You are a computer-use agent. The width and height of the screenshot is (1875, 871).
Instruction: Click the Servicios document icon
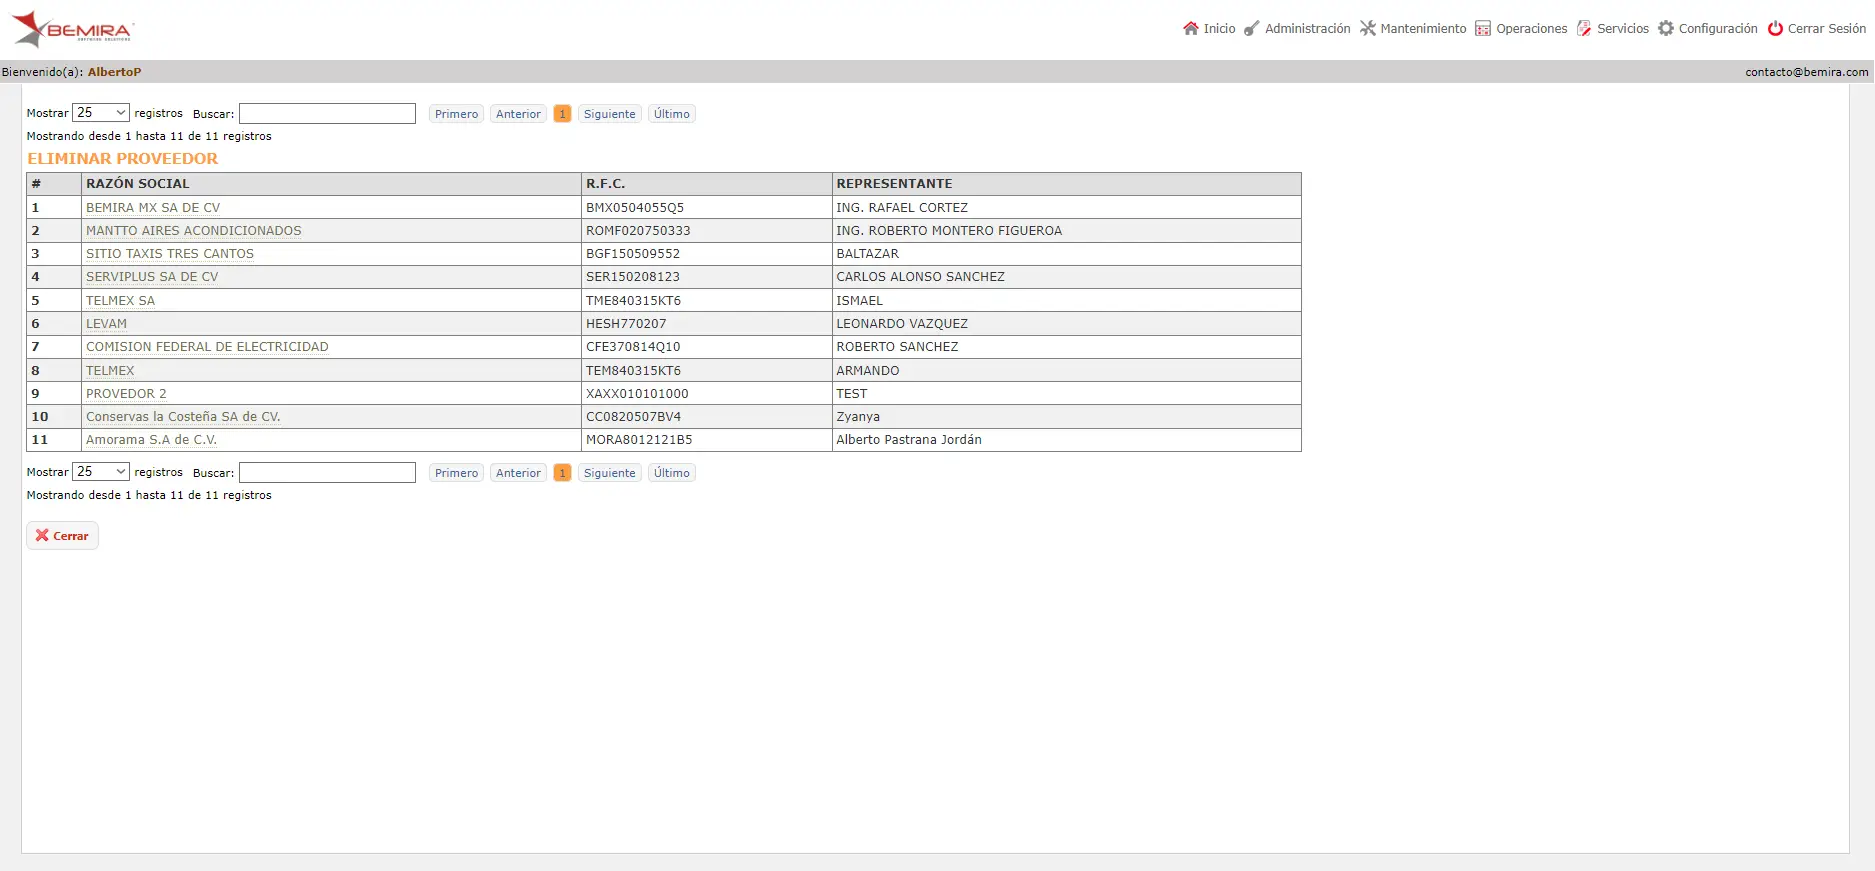(1584, 28)
